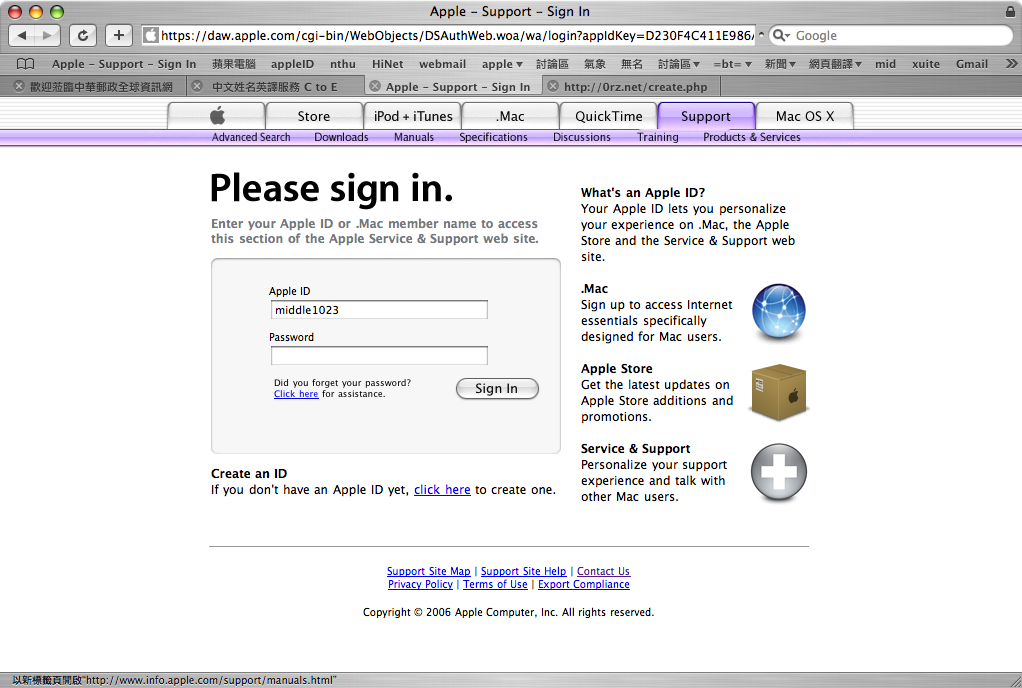This screenshot has width=1022, height=688.
Task: Click the Apple ID text field
Action: (379, 309)
